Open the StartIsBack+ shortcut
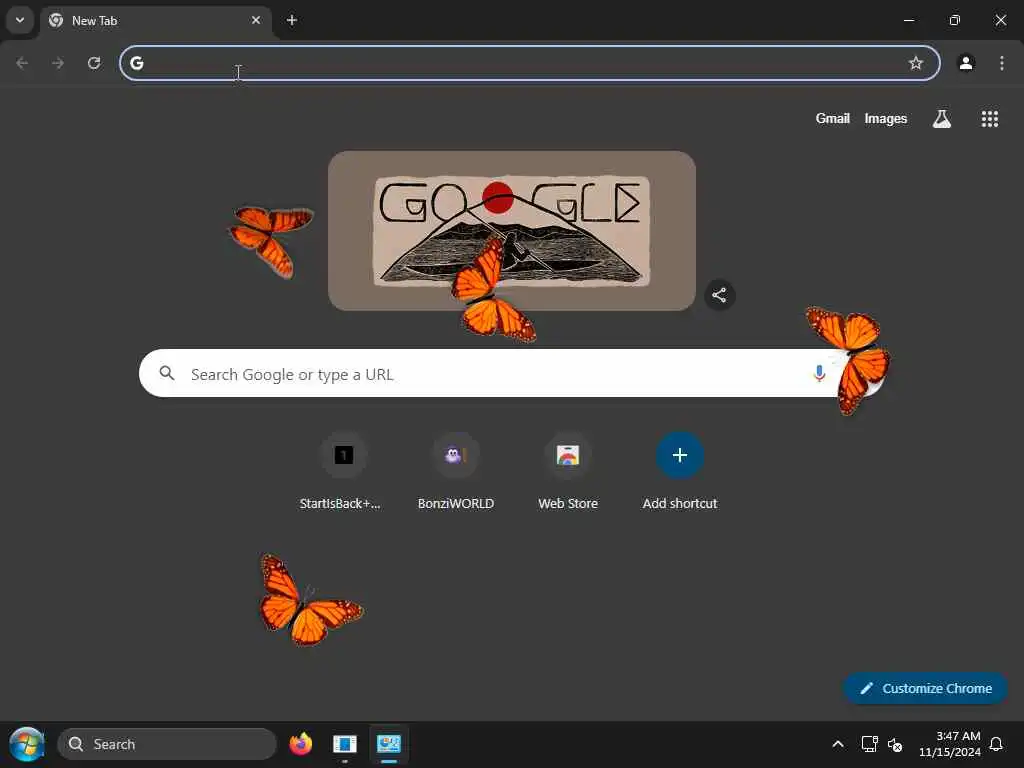 point(344,471)
